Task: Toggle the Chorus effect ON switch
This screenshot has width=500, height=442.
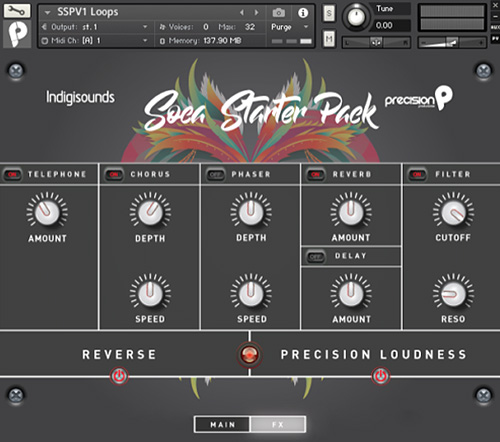Action: coord(114,174)
